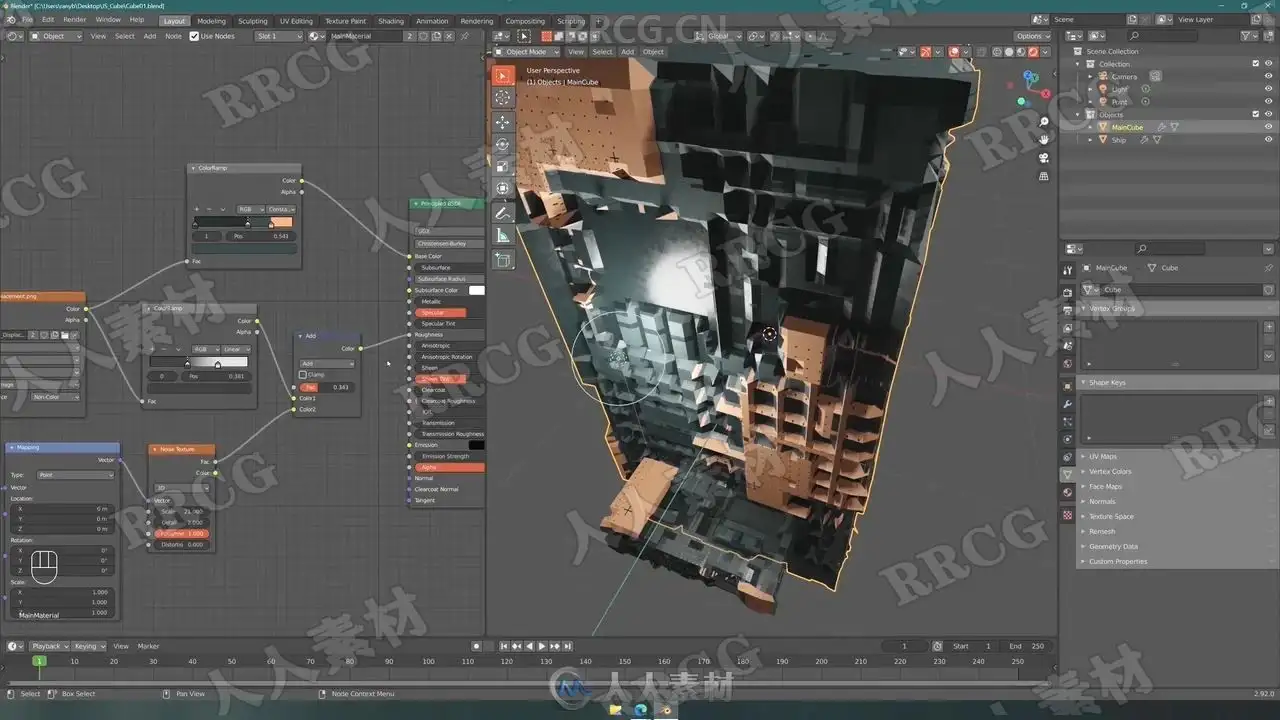The image size is (1280, 720).
Task: Click the Subsurface Color white swatch
Action: tap(477, 290)
